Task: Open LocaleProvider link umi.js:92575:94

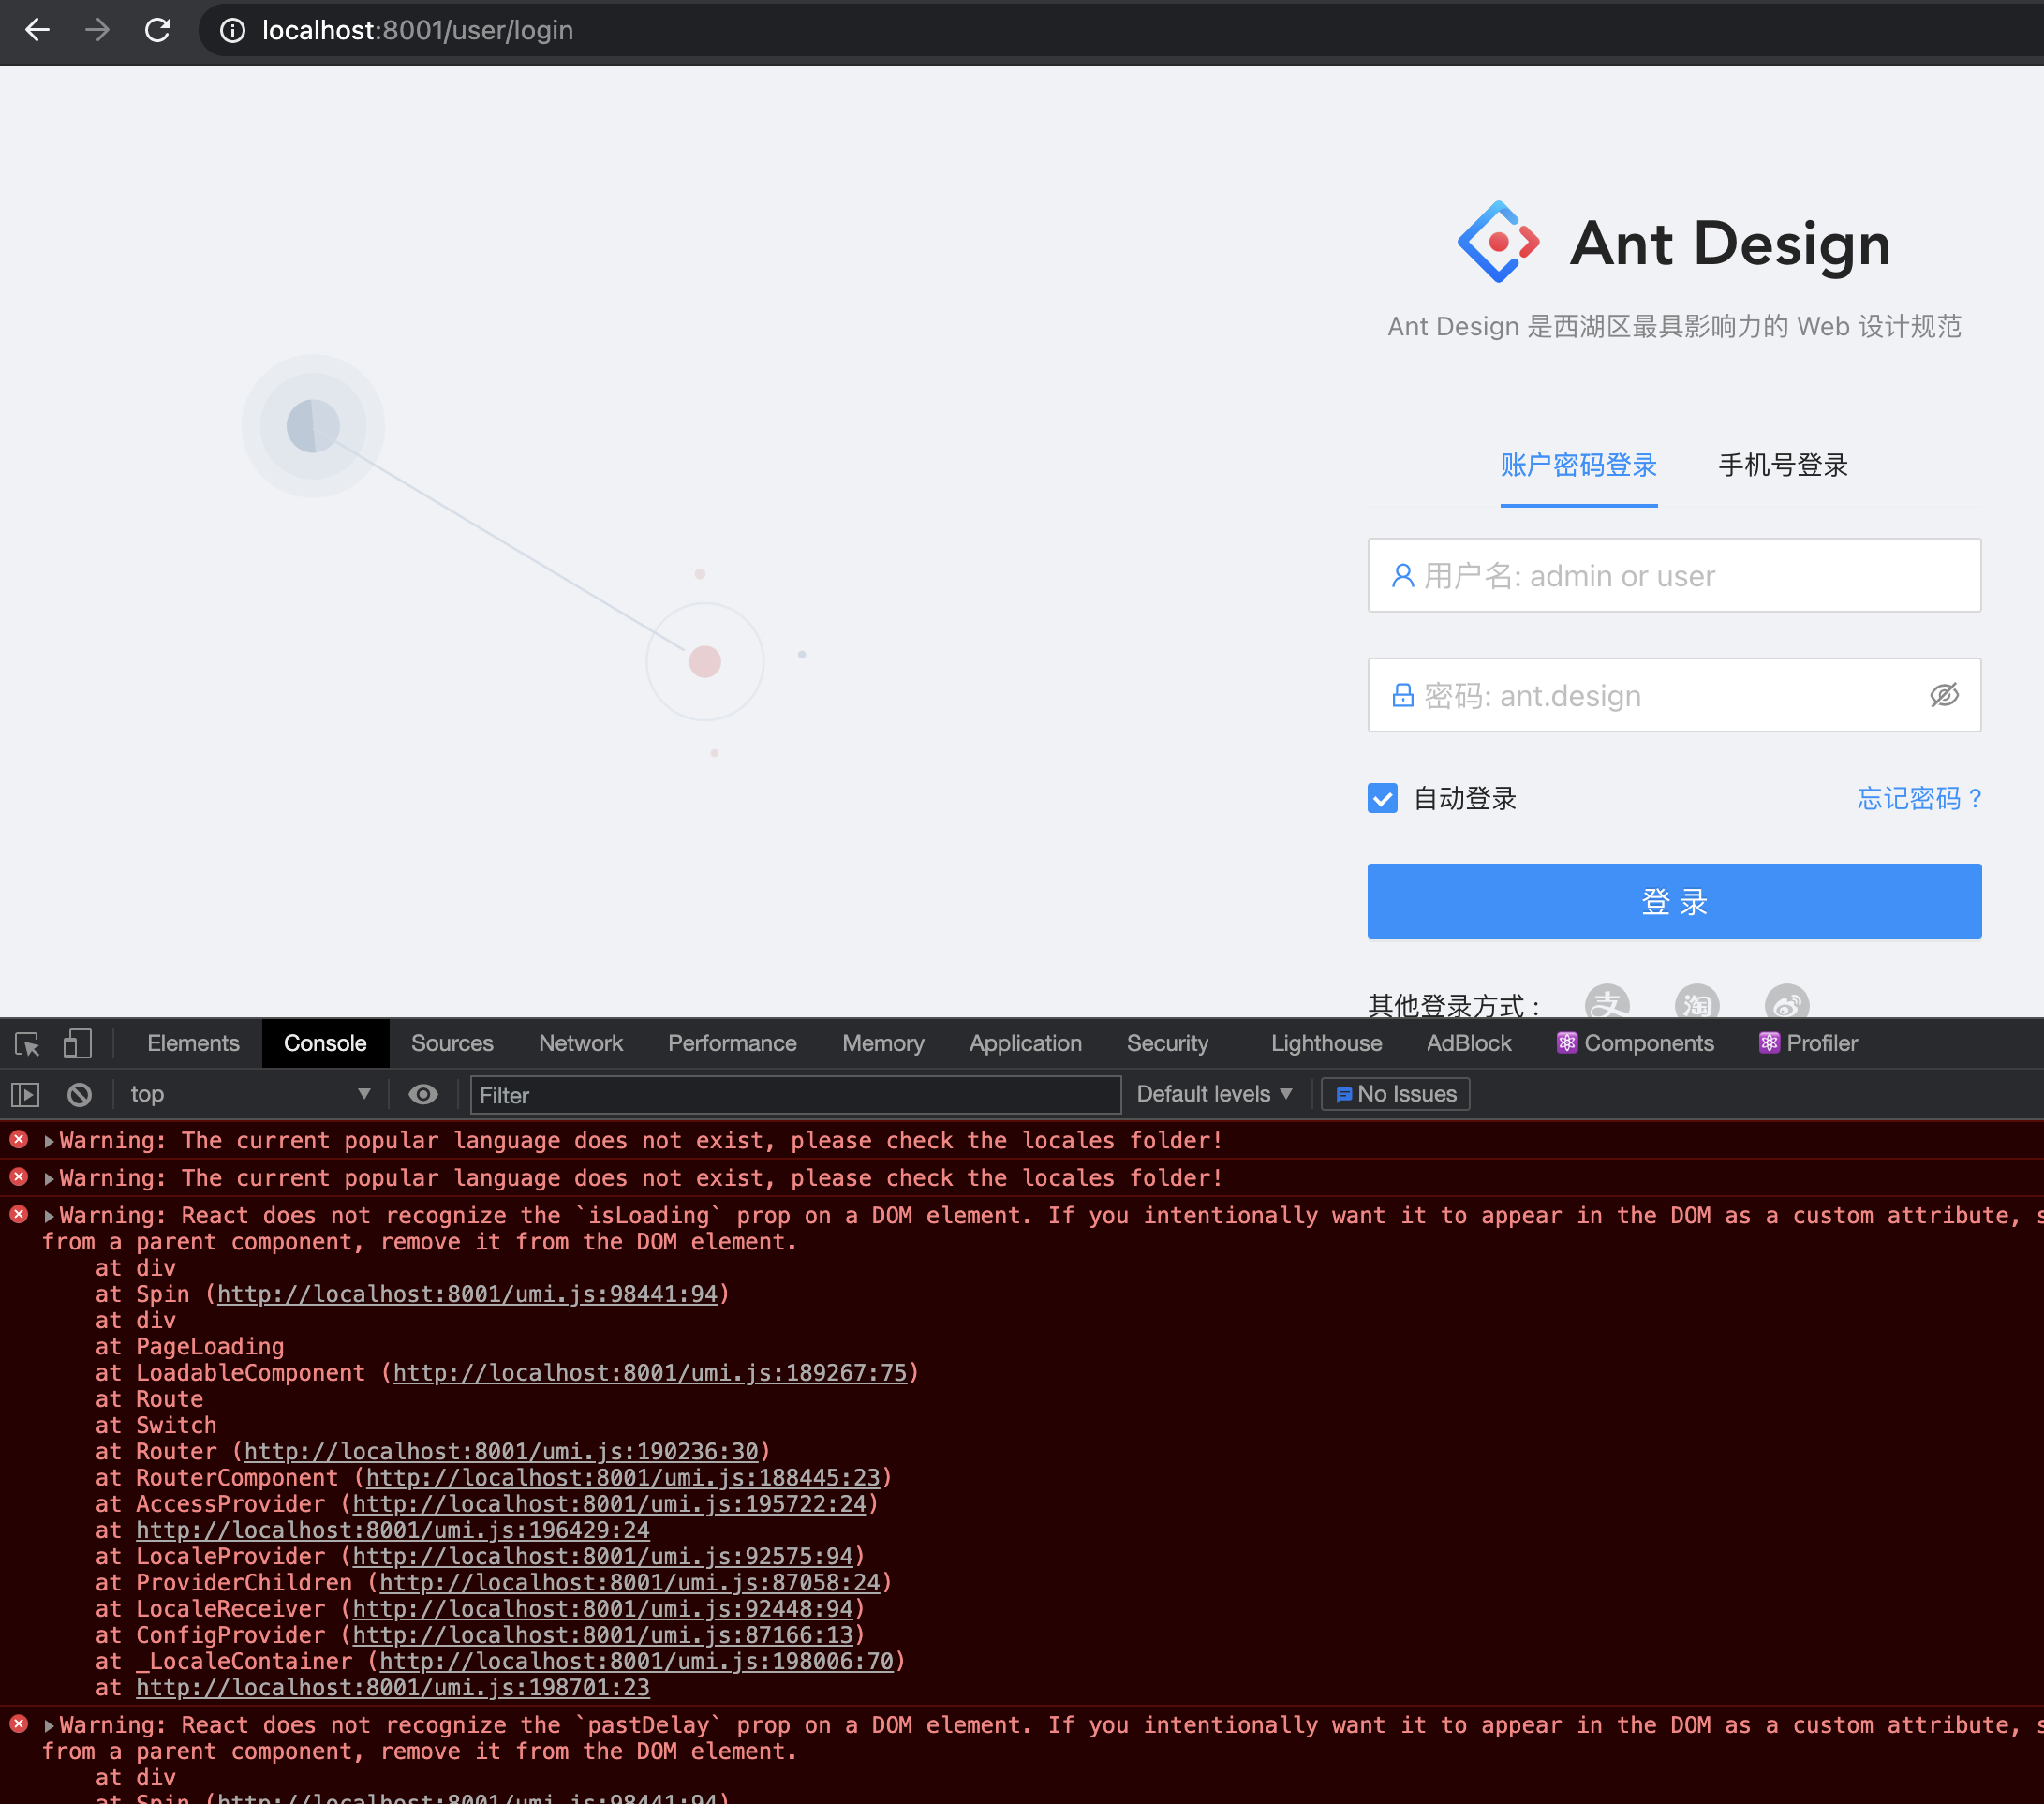Action: [x=602, y=1557]
